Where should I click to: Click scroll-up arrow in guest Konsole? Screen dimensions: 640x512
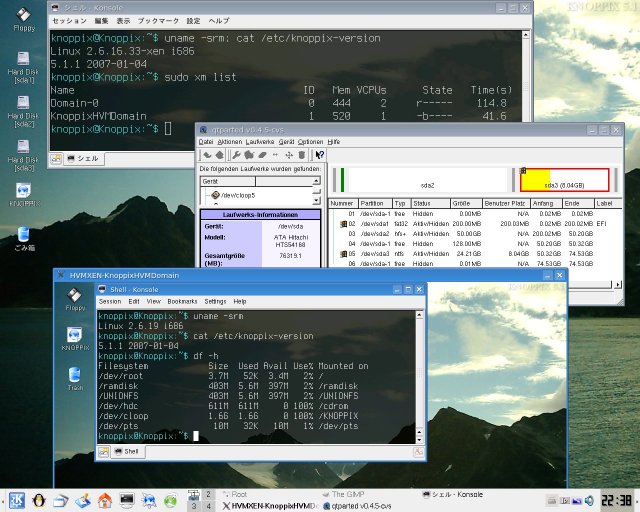click(x=419, y=315)
